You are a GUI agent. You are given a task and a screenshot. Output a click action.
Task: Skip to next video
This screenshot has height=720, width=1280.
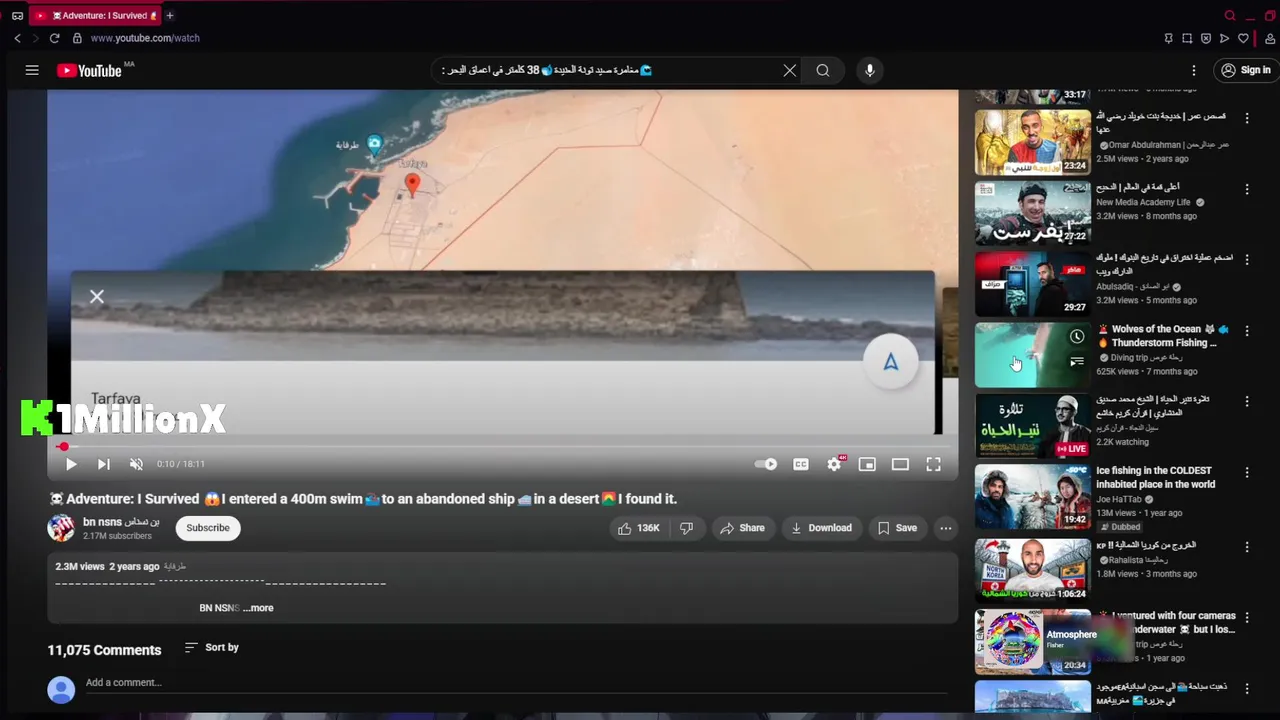[103, 464]
